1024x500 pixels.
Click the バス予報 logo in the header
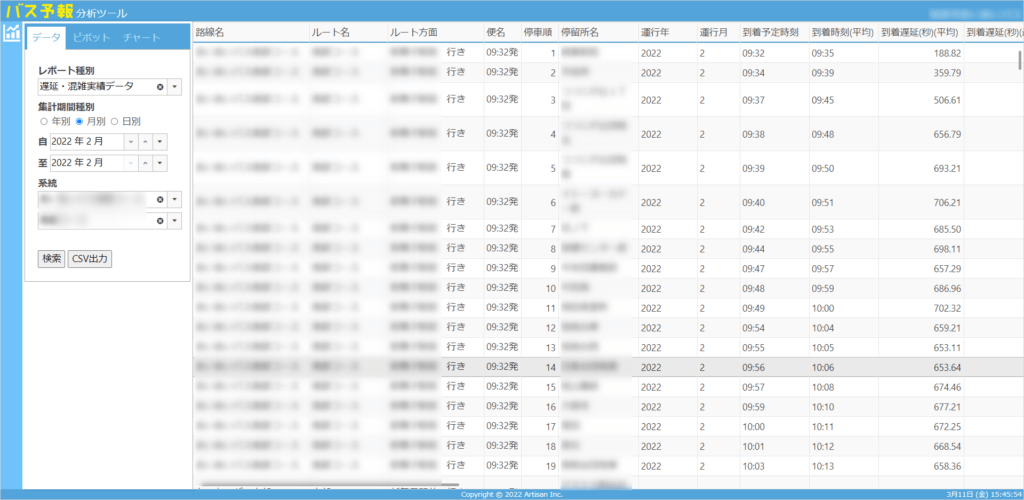point(39,11)
